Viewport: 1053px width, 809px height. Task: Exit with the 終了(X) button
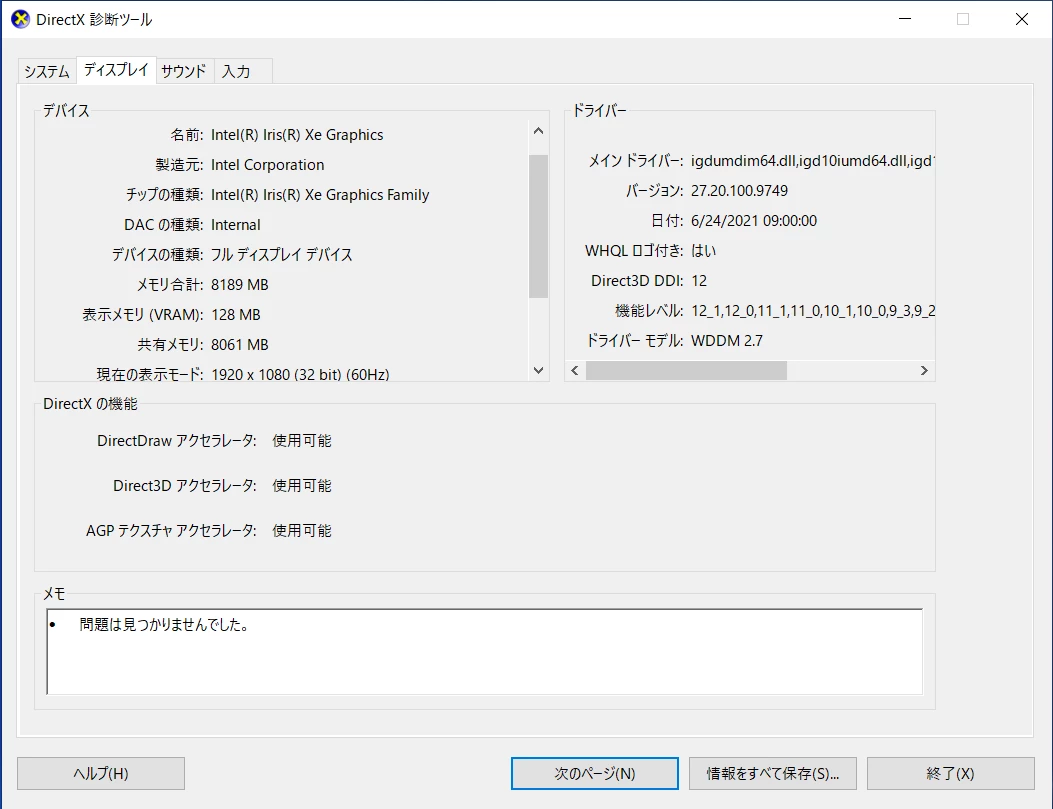pos(950,773)
